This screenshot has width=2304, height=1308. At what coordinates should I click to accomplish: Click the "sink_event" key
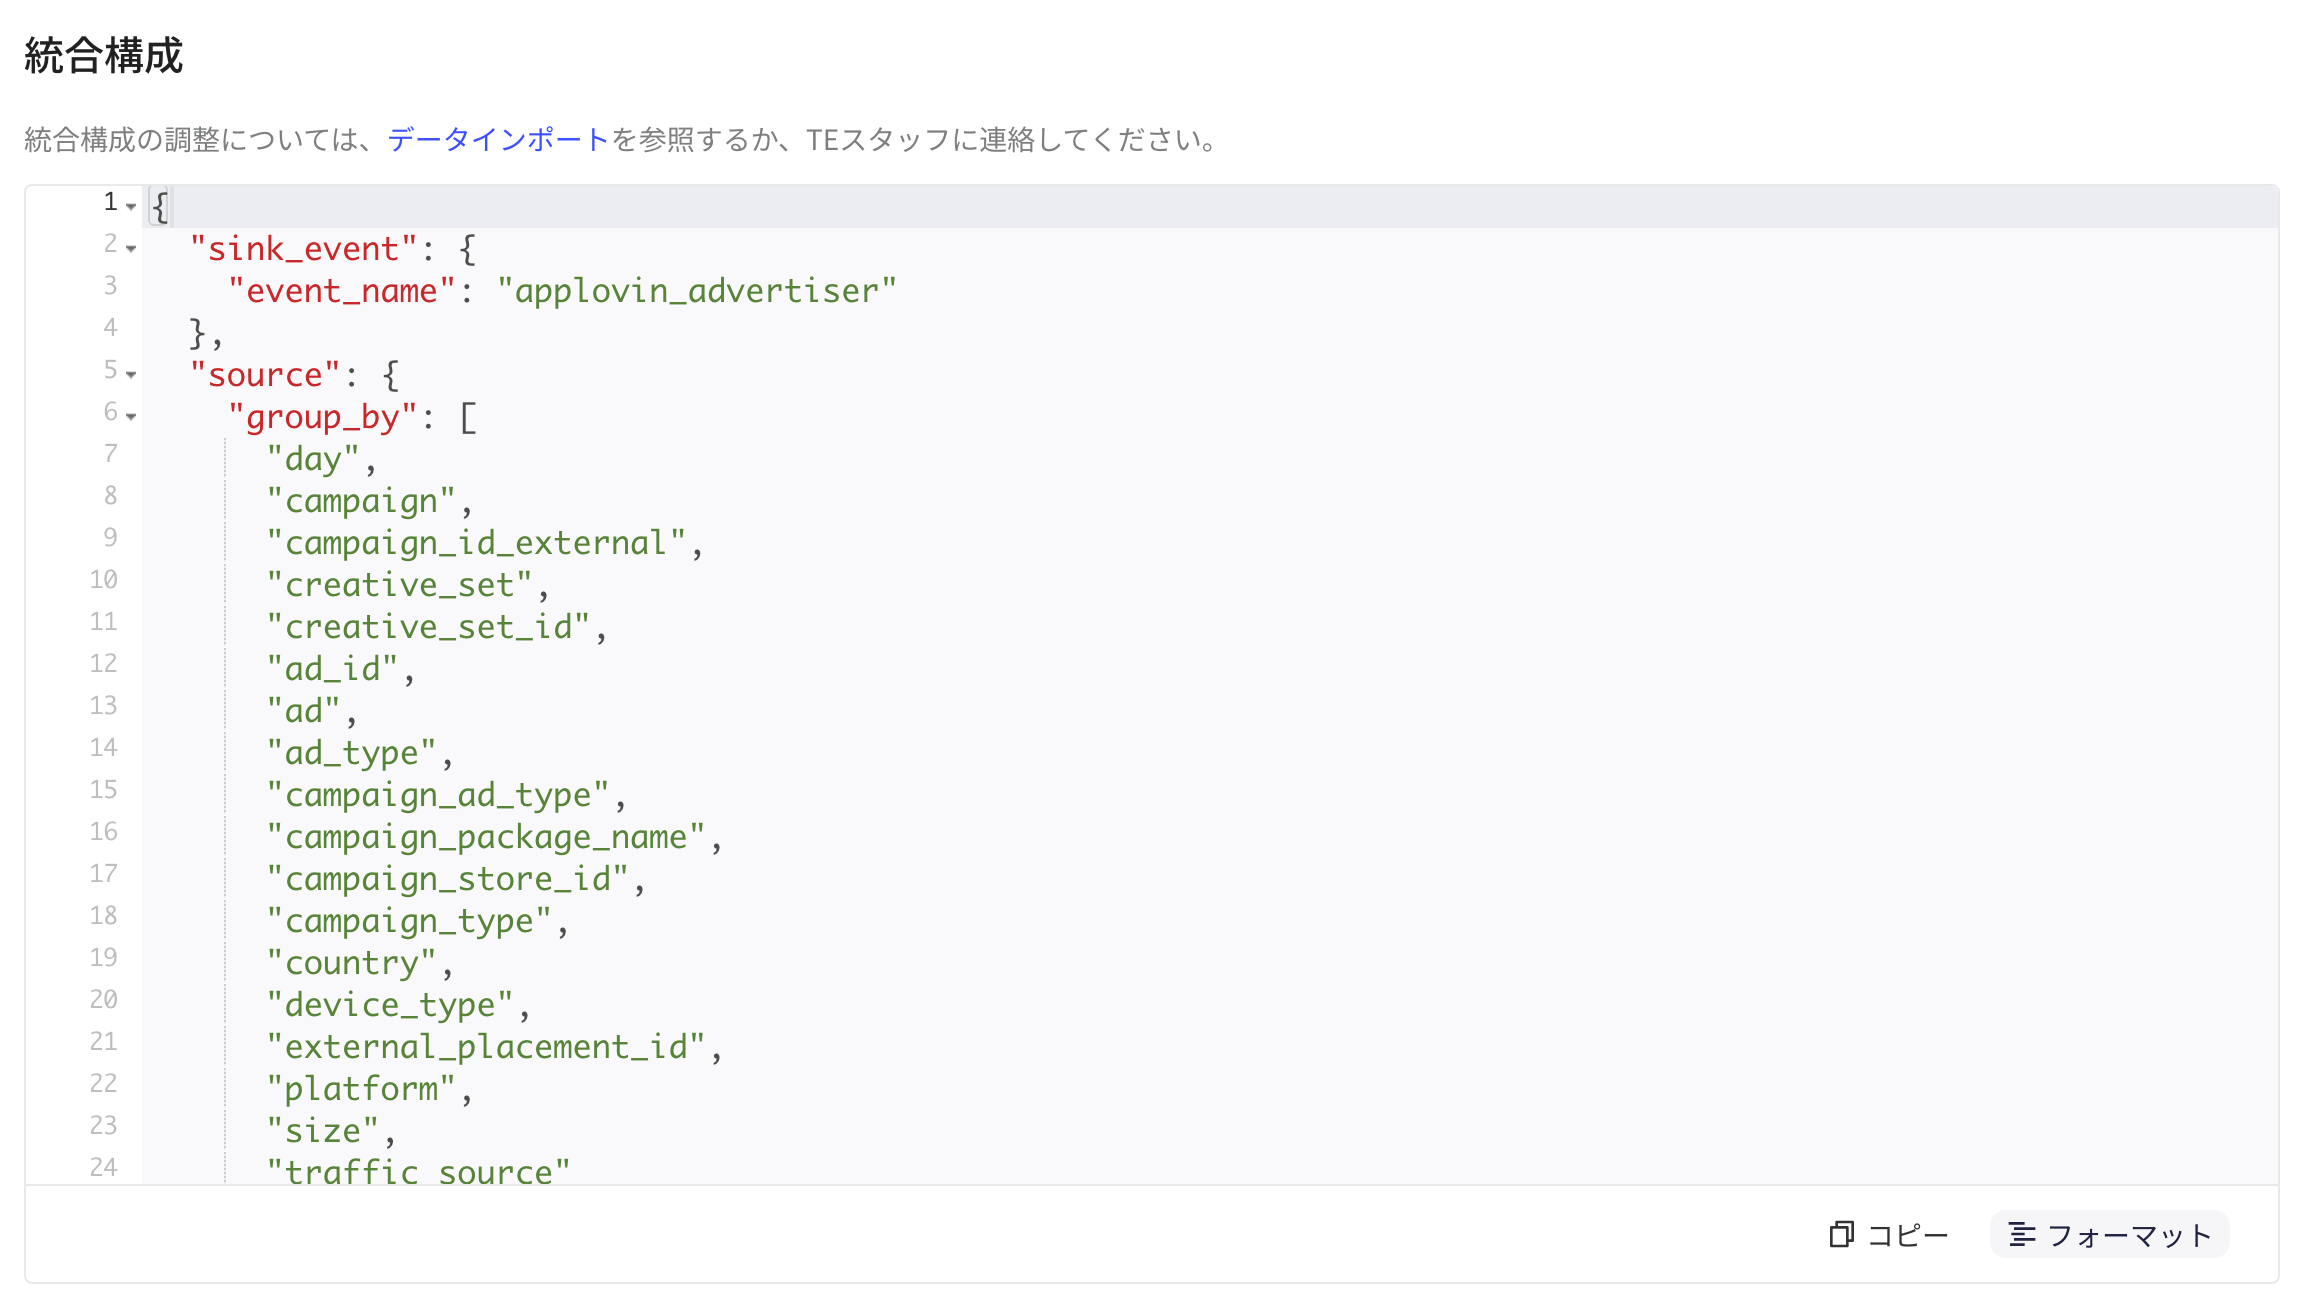303,249
